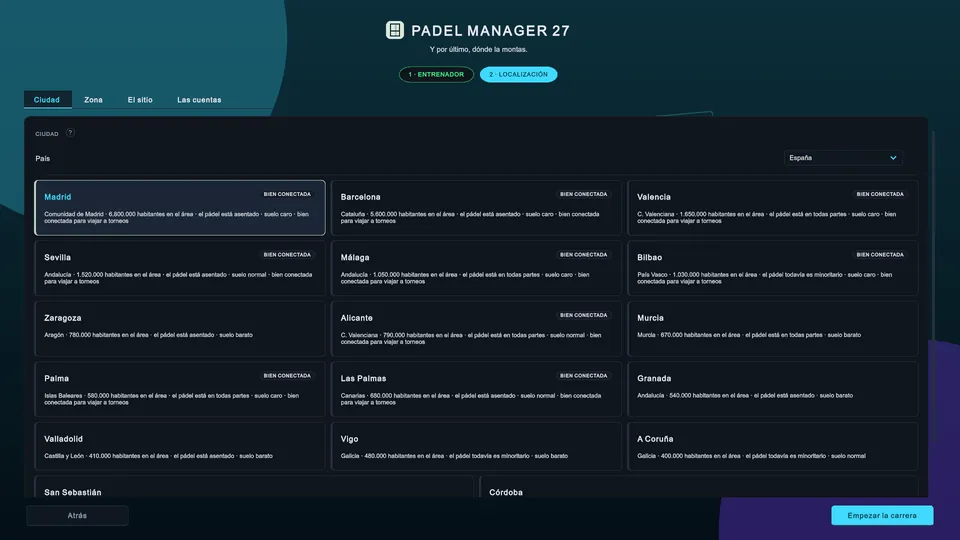Screen dimensions: 960x540
Task: Click Bien Conectada badge on Valencia
Action: [x=880, y=194]
